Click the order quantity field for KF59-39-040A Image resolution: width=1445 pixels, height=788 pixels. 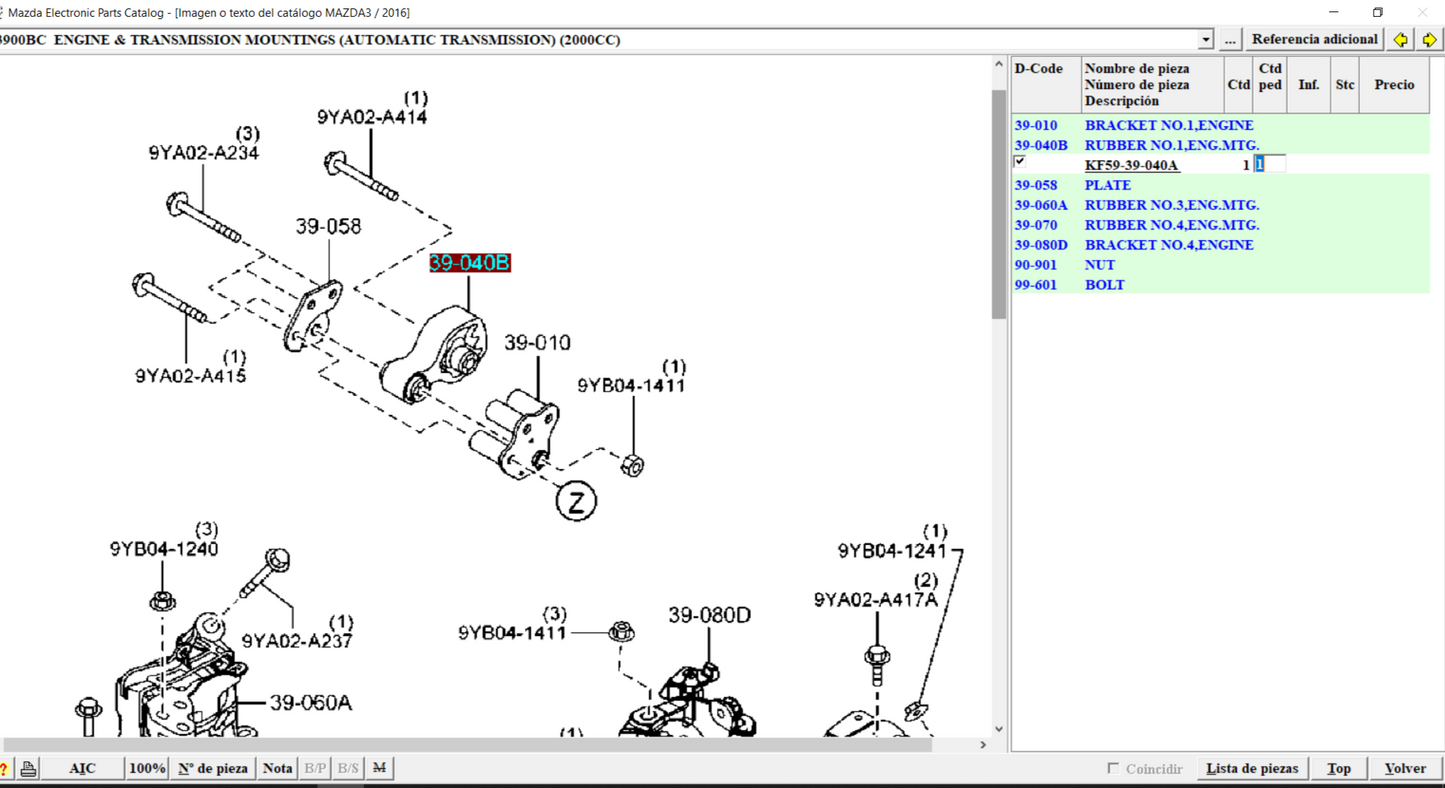coord(1270,164)
